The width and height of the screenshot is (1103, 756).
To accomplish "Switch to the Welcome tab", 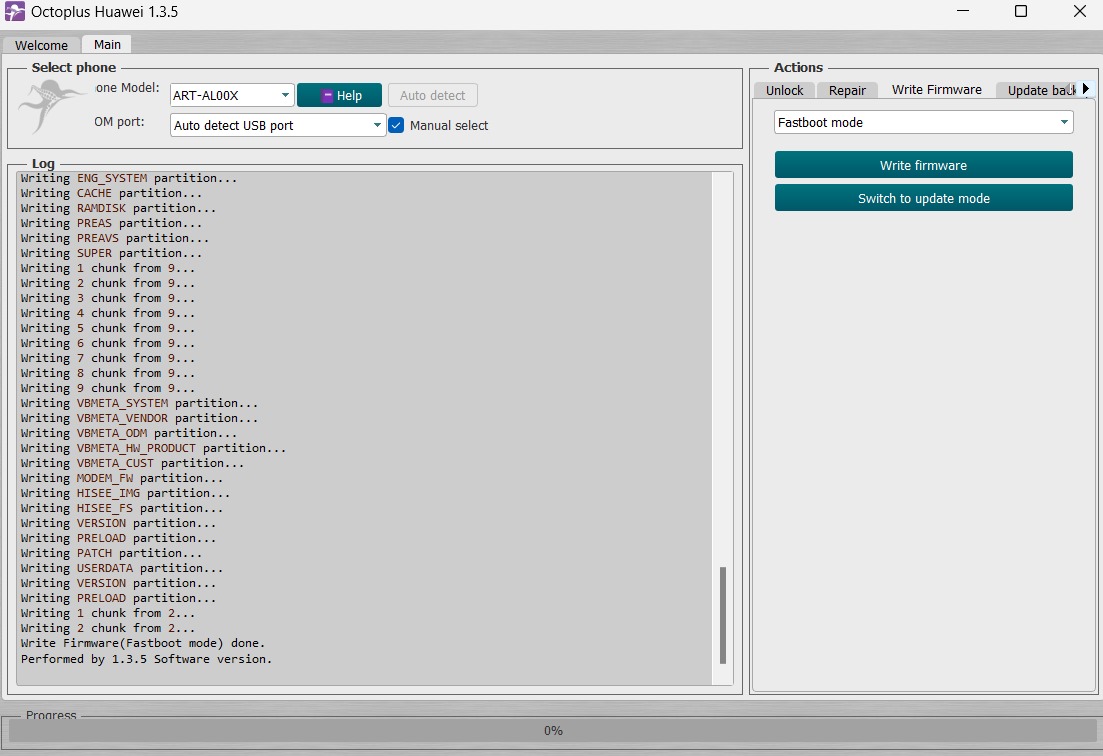I will tap(41, 45).
